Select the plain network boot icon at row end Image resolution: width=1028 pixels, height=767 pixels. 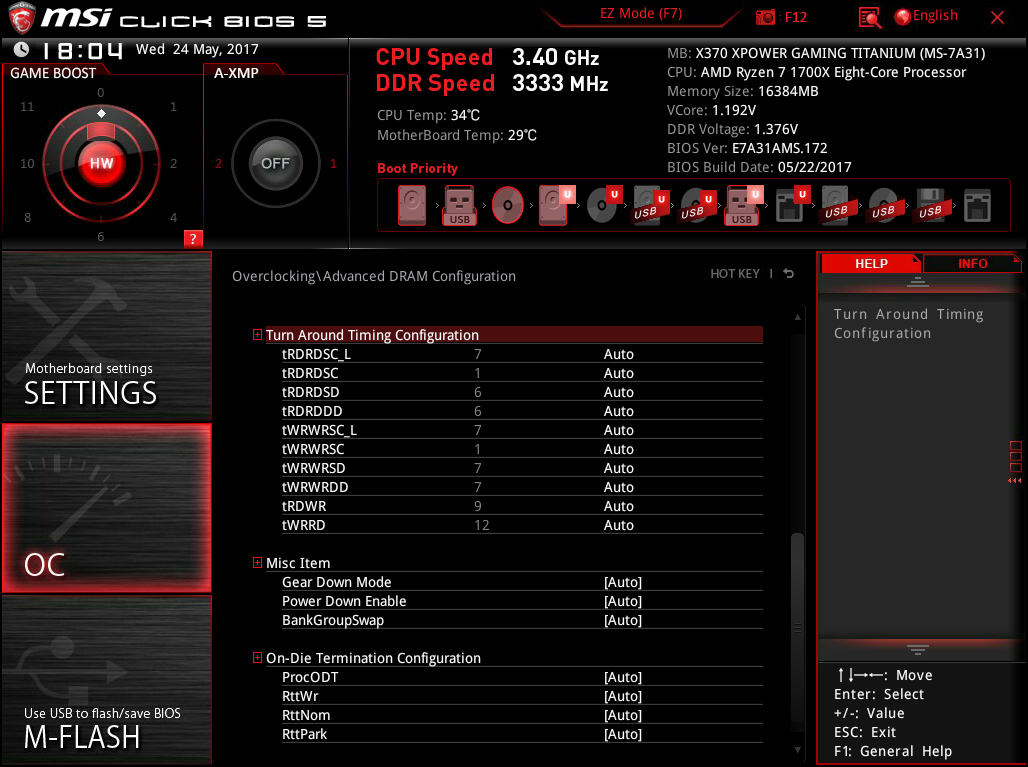[977, 205]
